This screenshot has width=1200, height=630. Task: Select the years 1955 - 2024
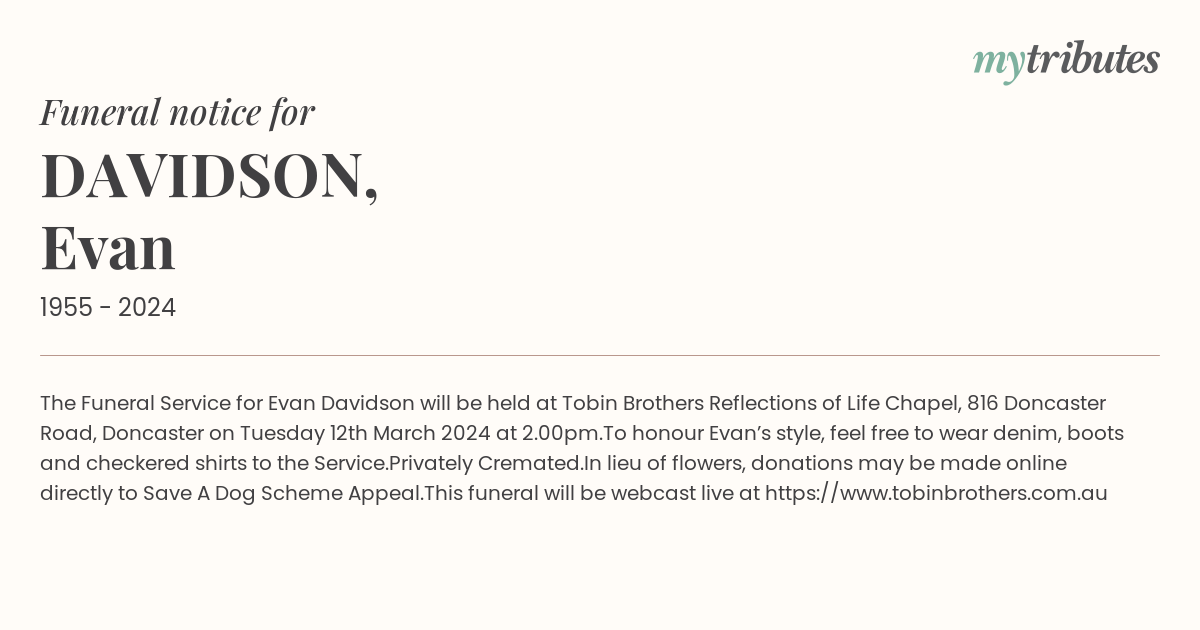click(108, 308)
